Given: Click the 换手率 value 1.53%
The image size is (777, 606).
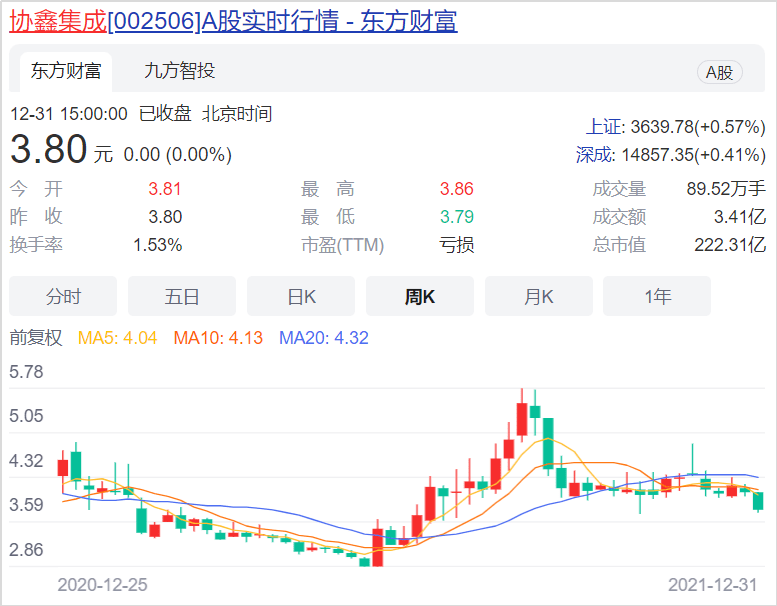Looking at the screenshot, I should [158, 245].
